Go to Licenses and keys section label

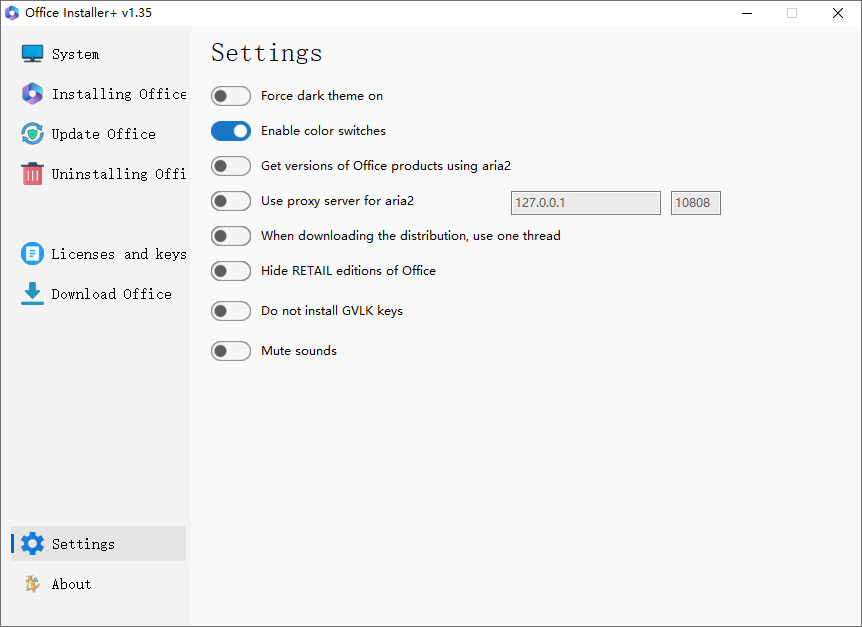(118, 254)
